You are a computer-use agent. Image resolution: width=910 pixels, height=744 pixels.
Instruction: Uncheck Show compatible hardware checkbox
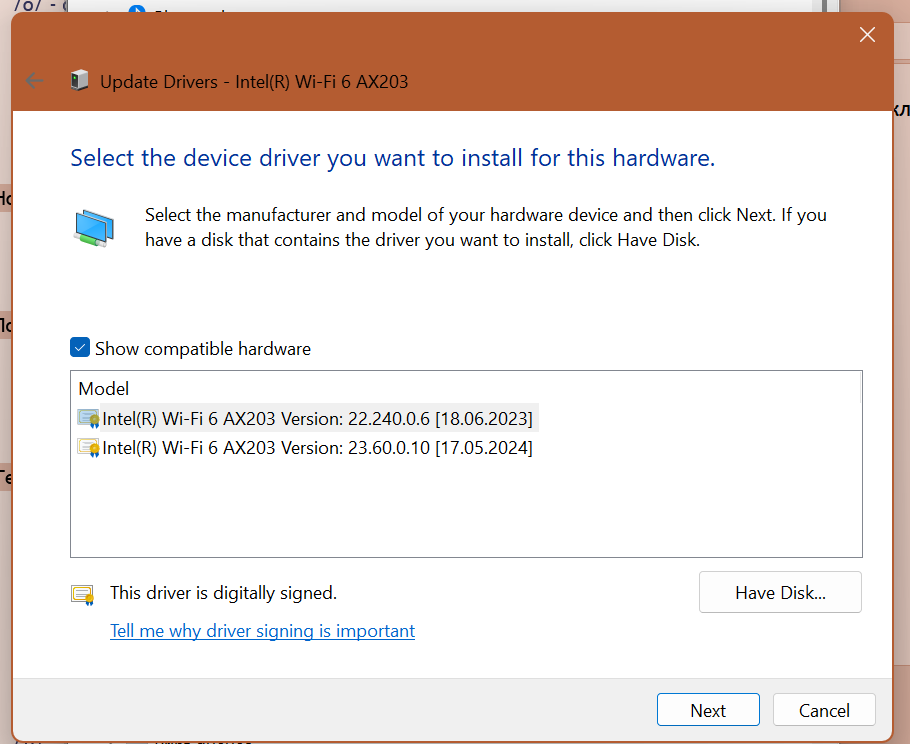coord(80,348)
